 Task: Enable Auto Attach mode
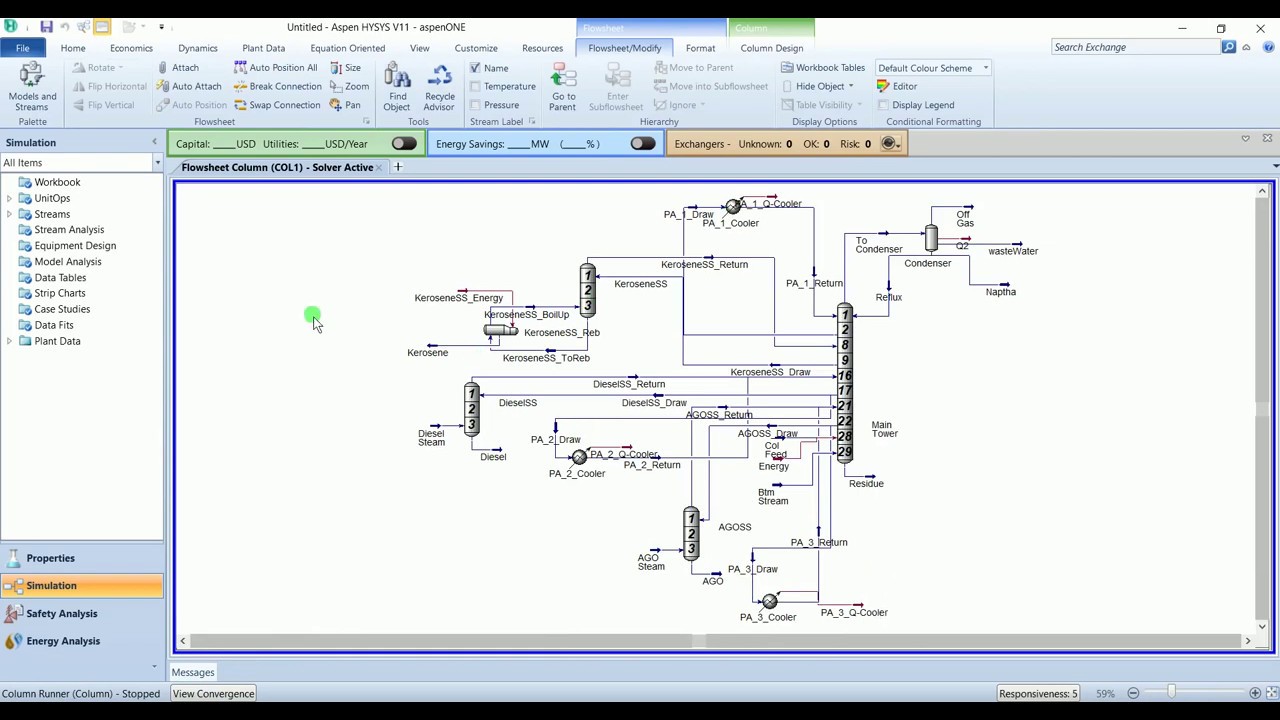pos(189,86)
